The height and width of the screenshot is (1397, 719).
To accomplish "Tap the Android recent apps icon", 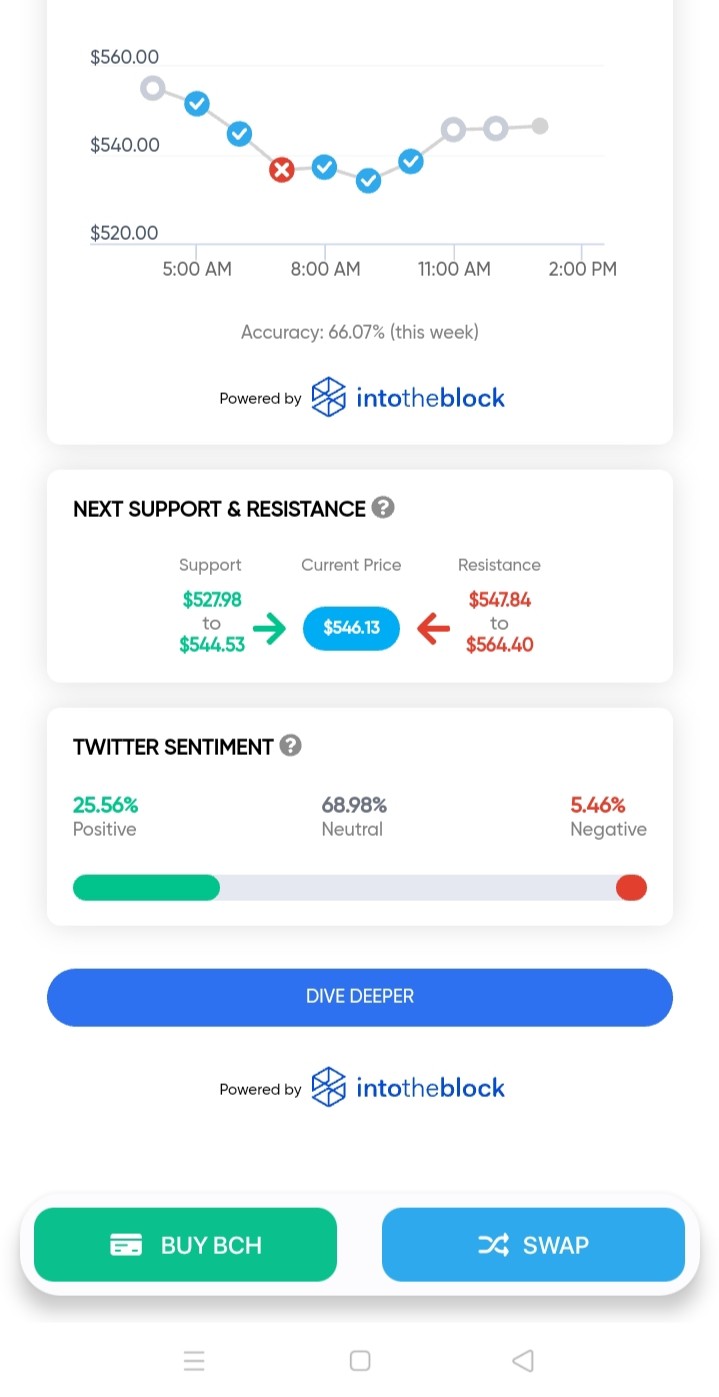I will tap(194, 1360).
